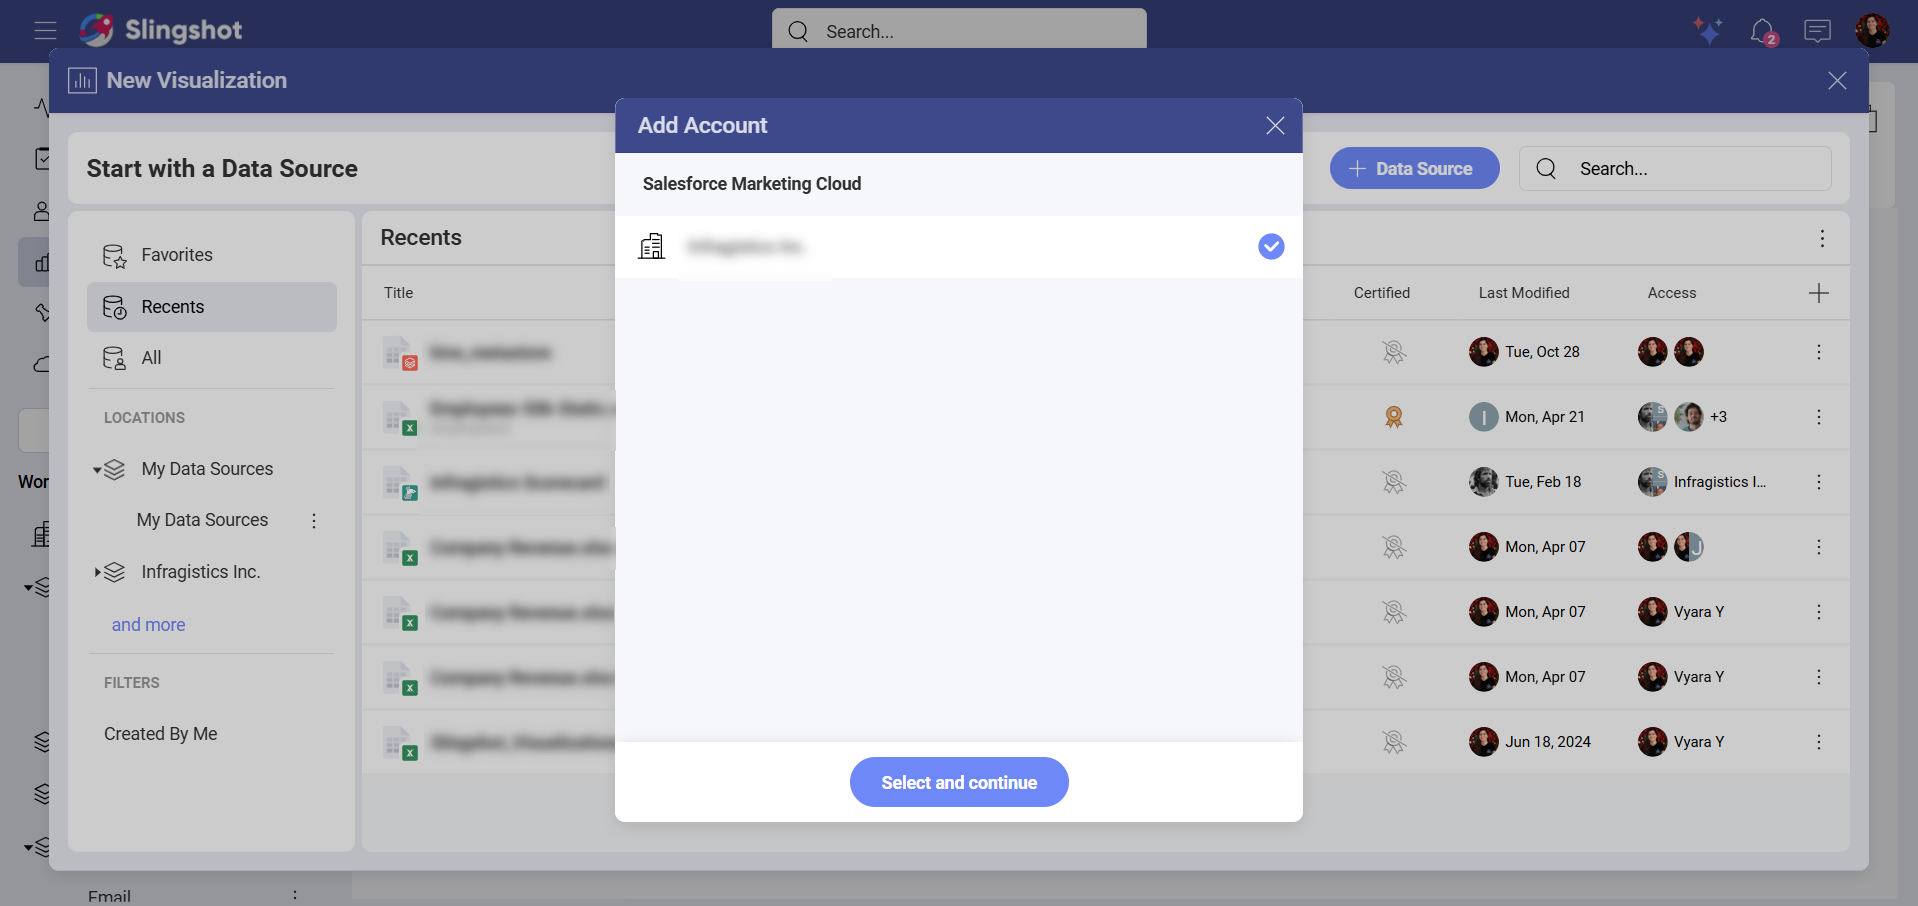Click the Access column header
Screen dimensions: 1918x906
[1672, 293]
